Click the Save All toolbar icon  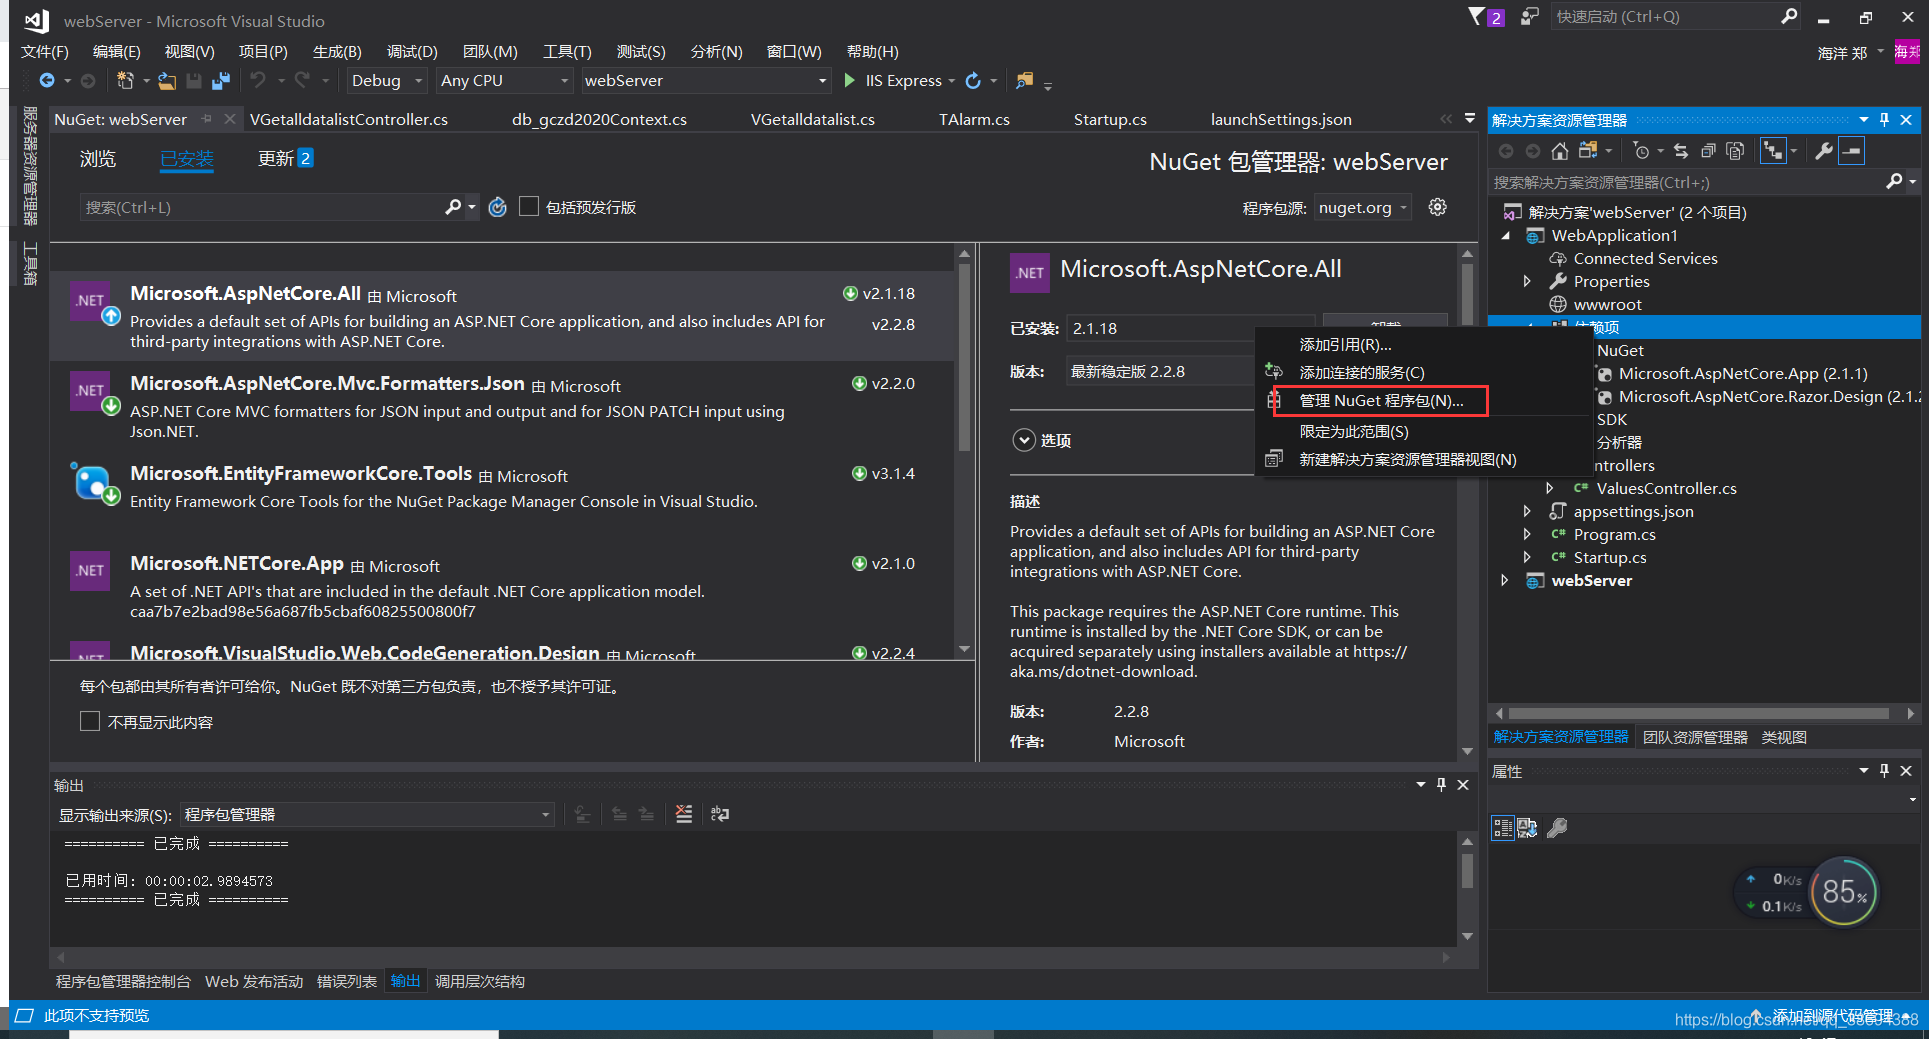[221, 80]
